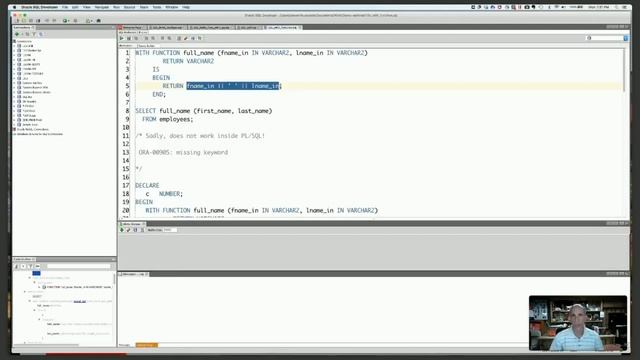Click the 'ORA-00905: missing keyword' comment
Viewport: 640px width, 360px height.
click(x=183, y=152)
